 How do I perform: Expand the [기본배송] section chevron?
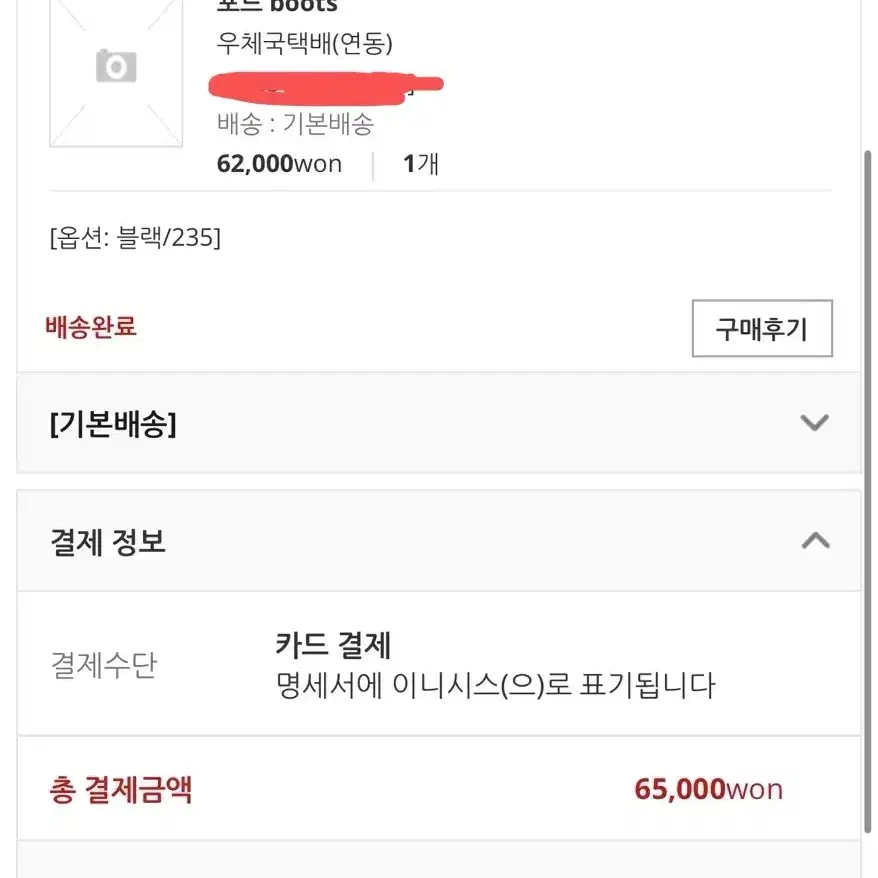[x=814, y=422]
